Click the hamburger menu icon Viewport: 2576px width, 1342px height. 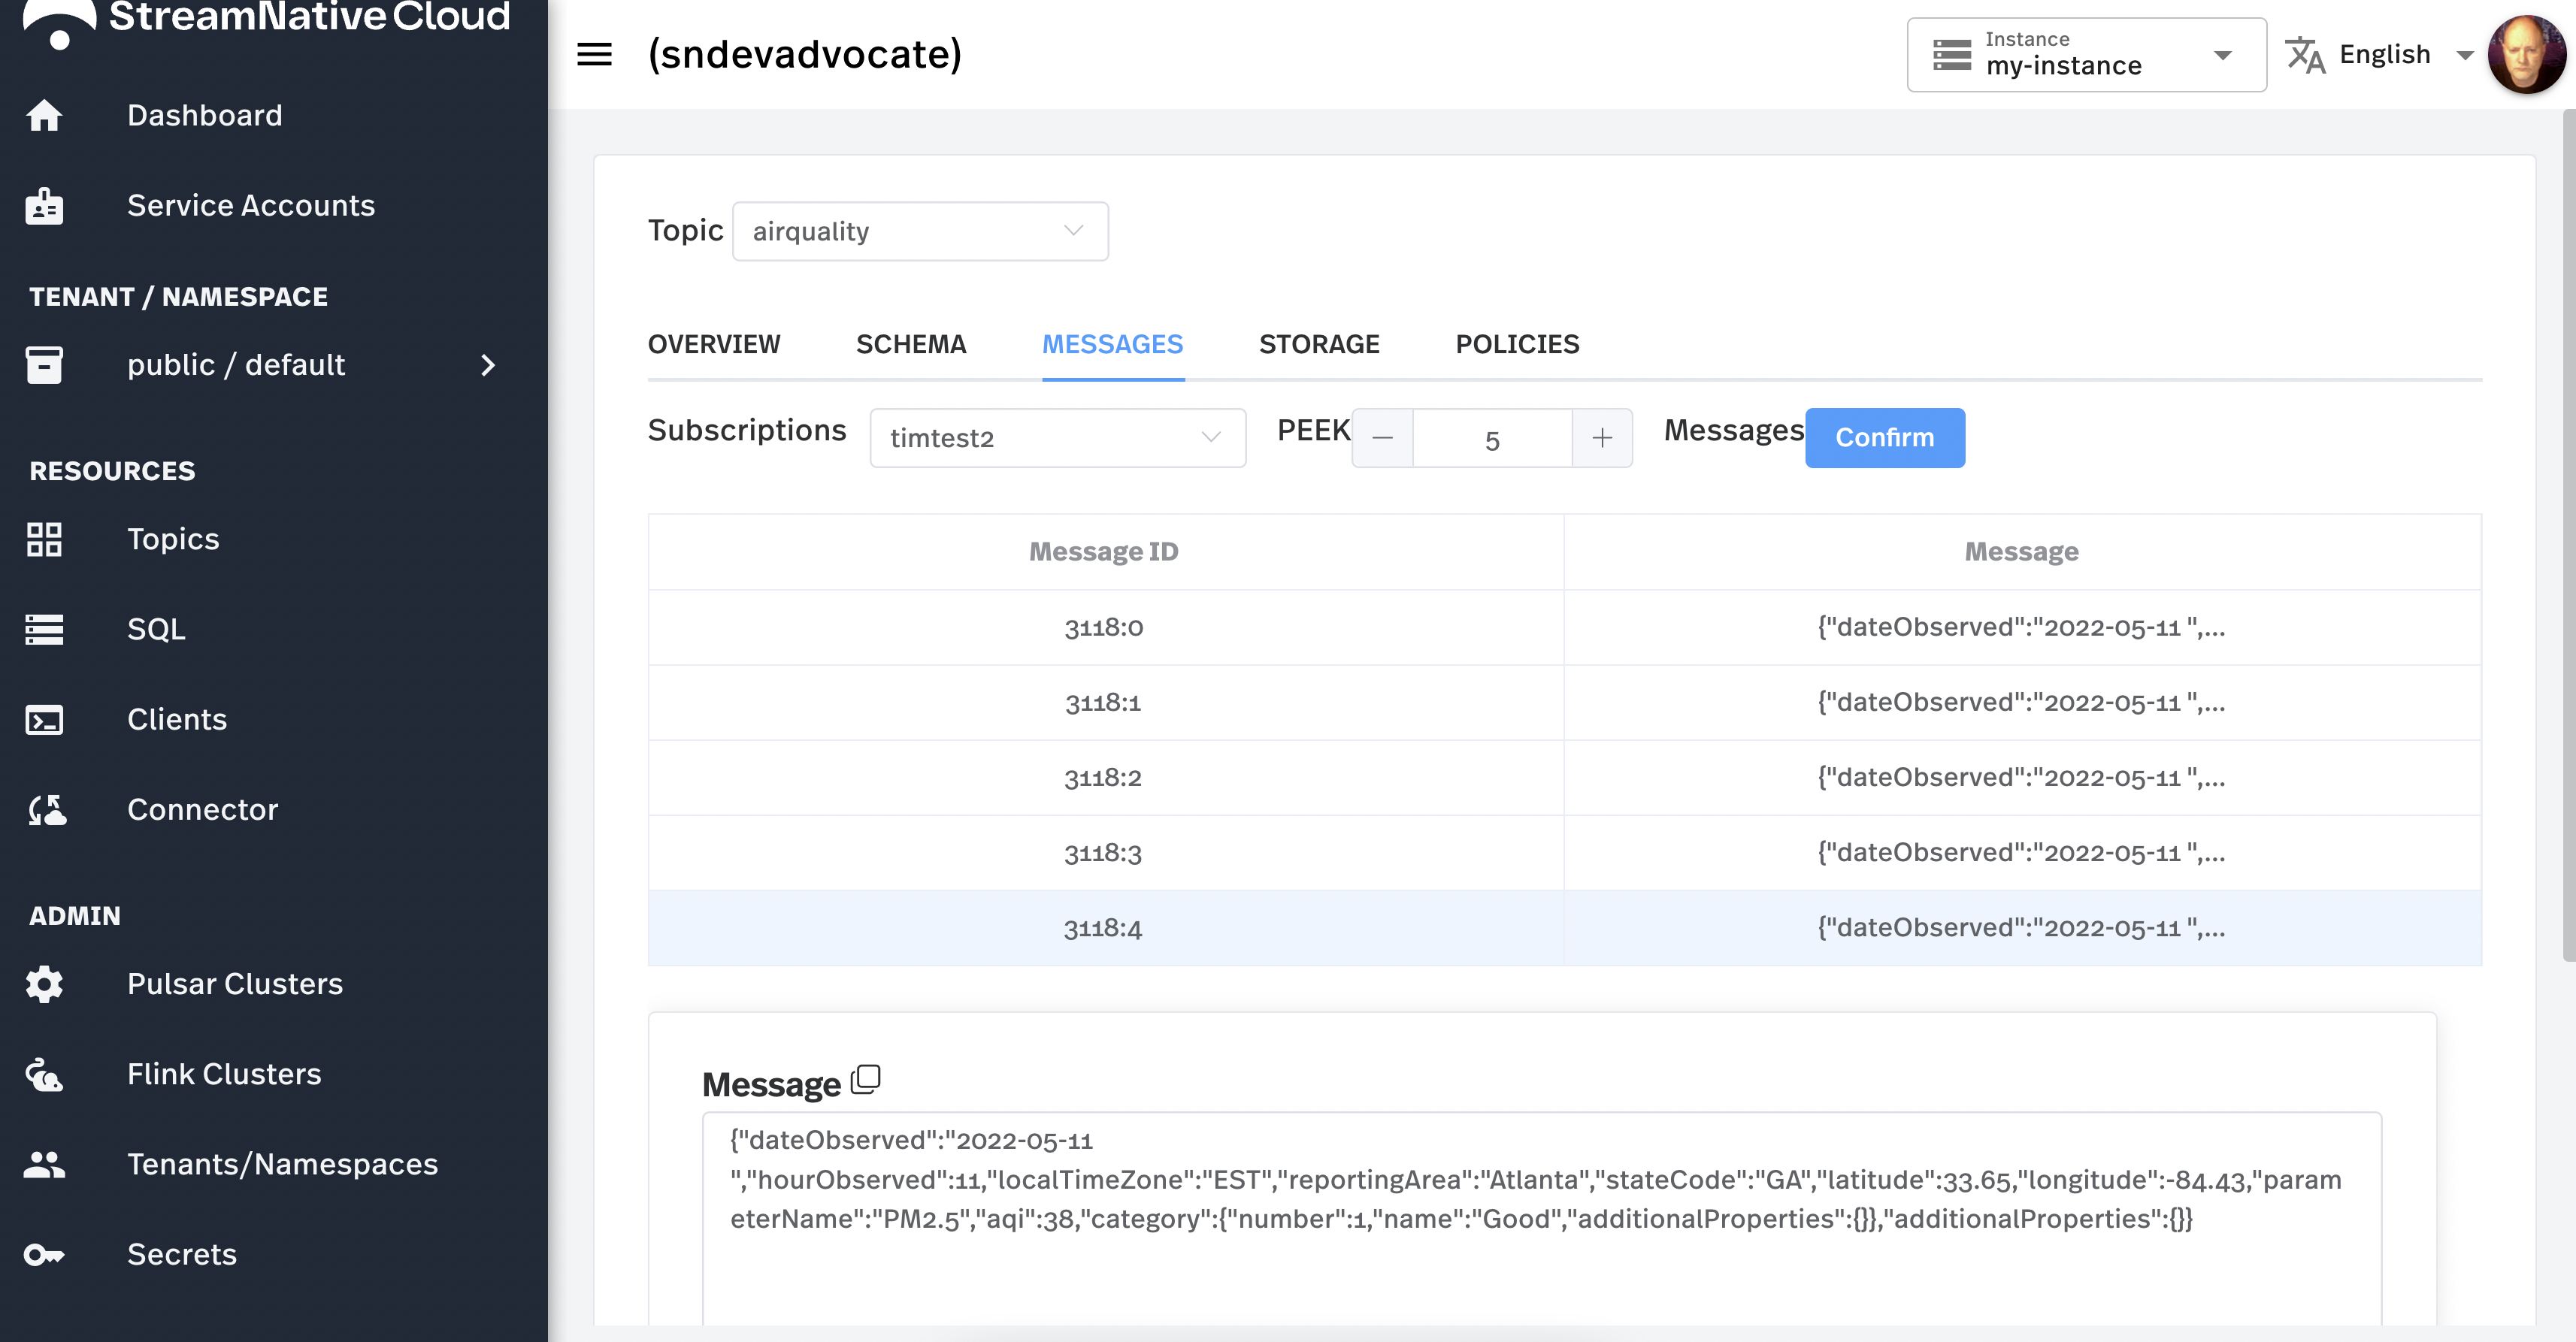pos(594,54)
